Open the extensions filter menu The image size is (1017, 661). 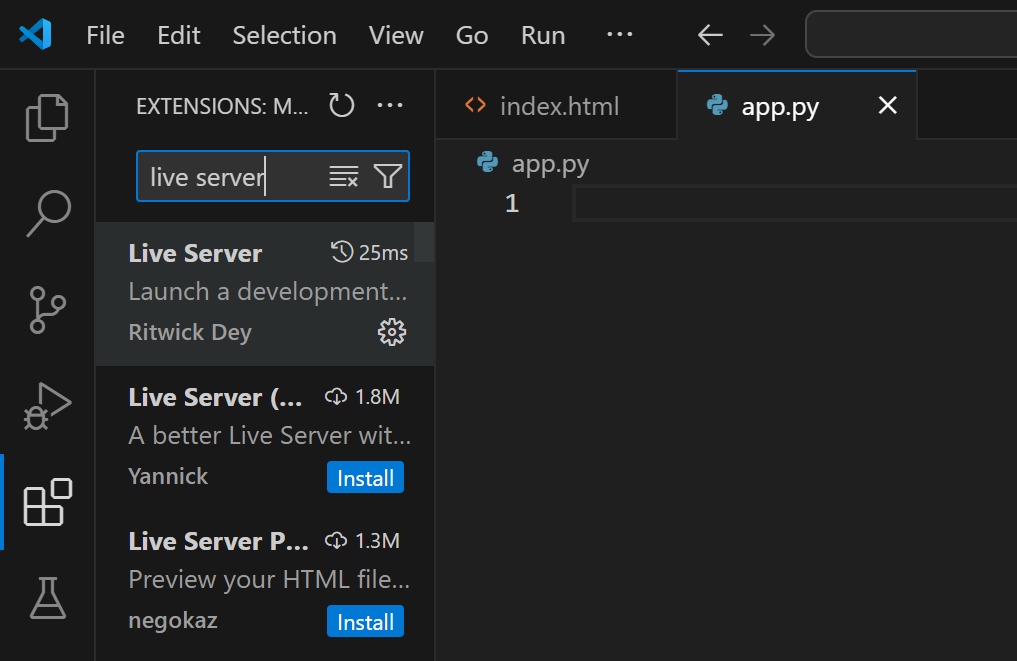point(388,176)
